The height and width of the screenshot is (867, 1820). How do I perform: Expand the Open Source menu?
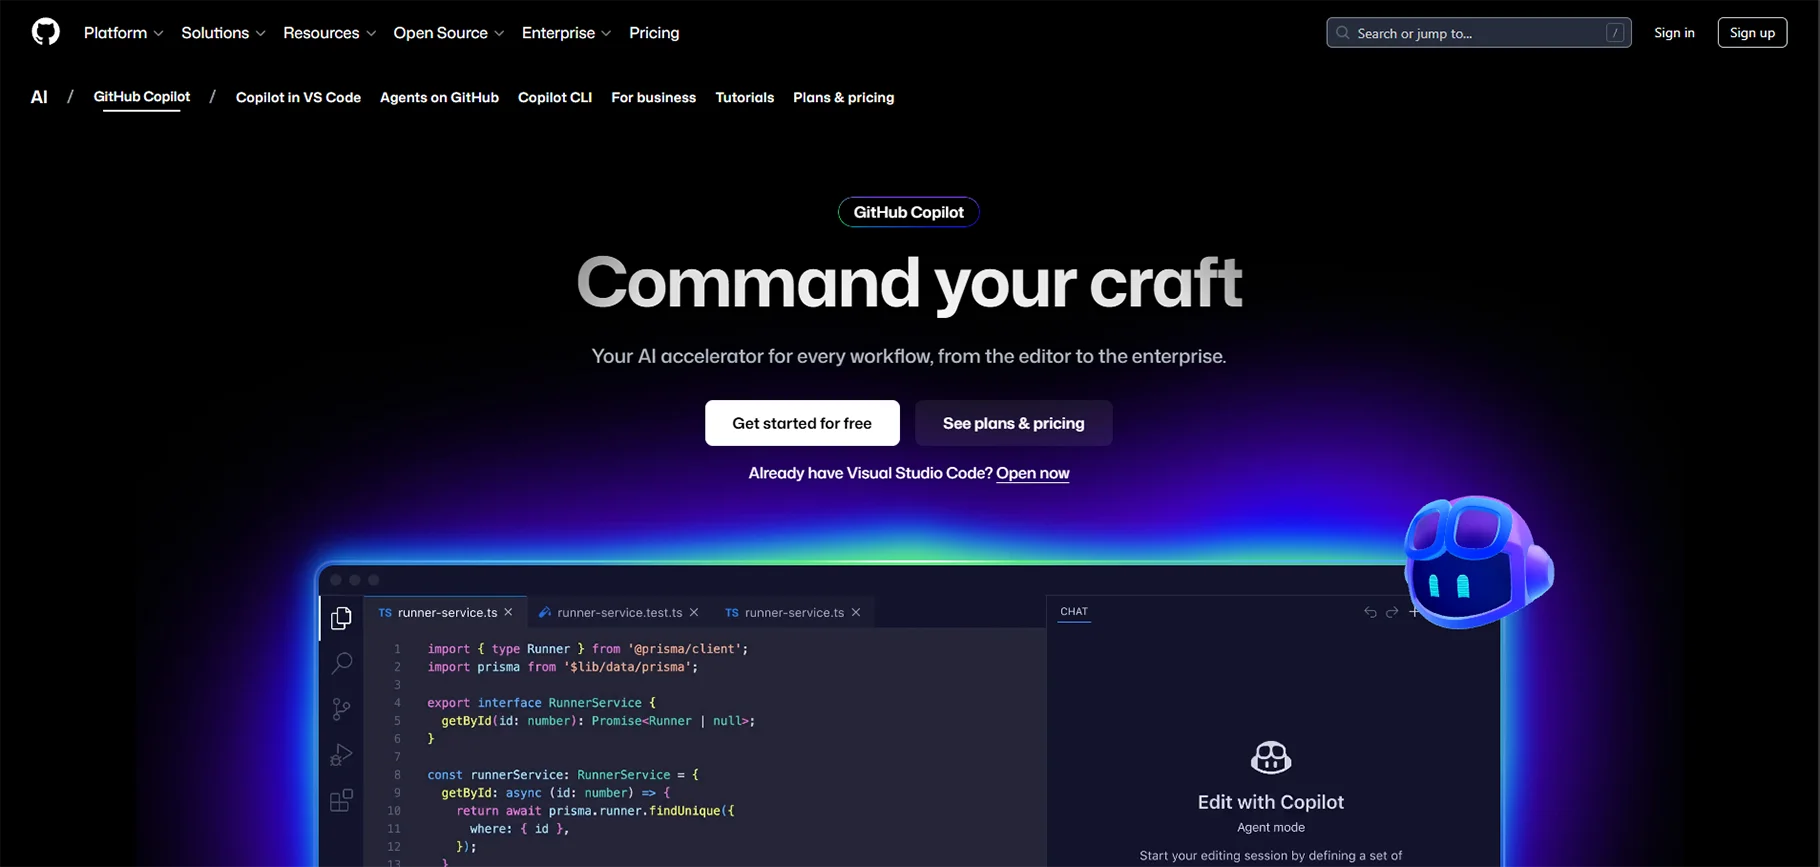pyautogui.click(x=448, y=33)
